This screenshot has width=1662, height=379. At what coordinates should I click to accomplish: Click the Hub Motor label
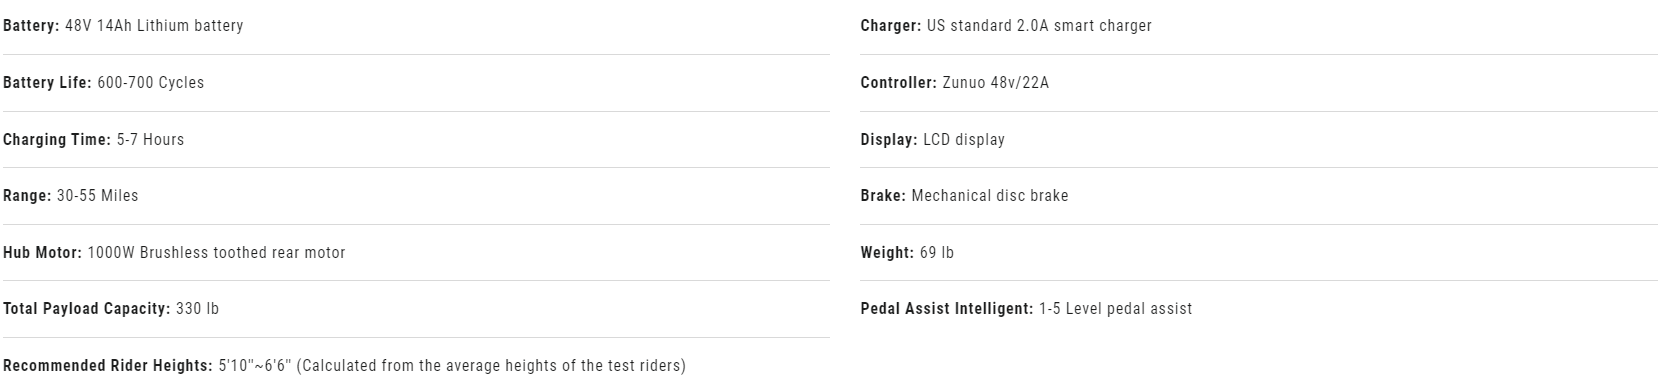[x=43, y=253]
